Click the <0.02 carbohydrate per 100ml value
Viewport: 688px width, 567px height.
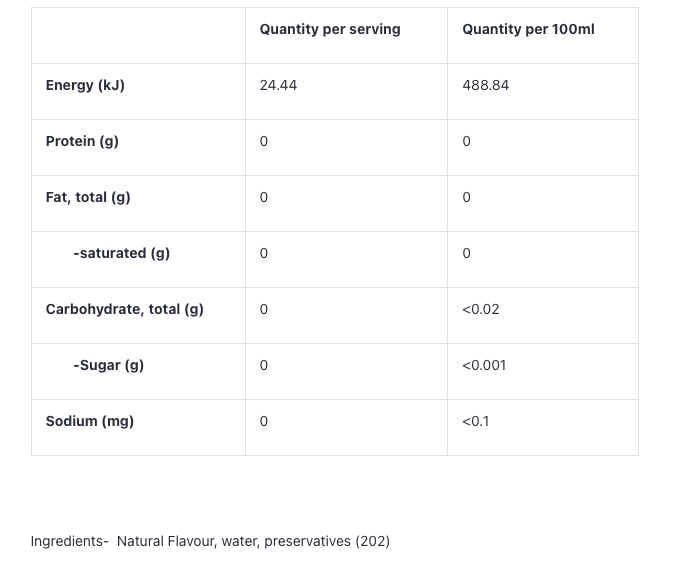click(480, 309)
